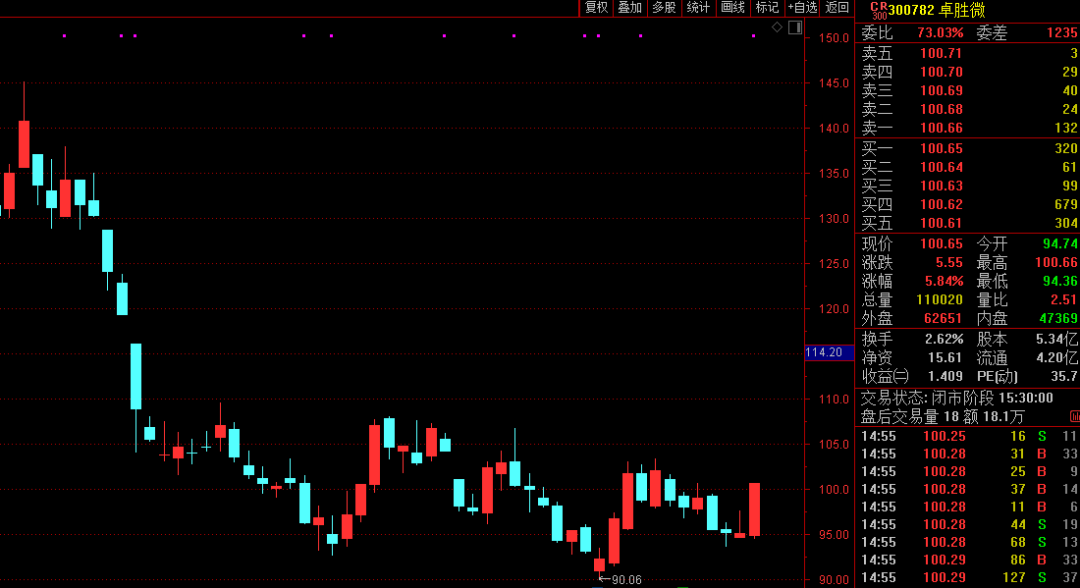Open the after-hours trading chart icon

pos(1074,417)
